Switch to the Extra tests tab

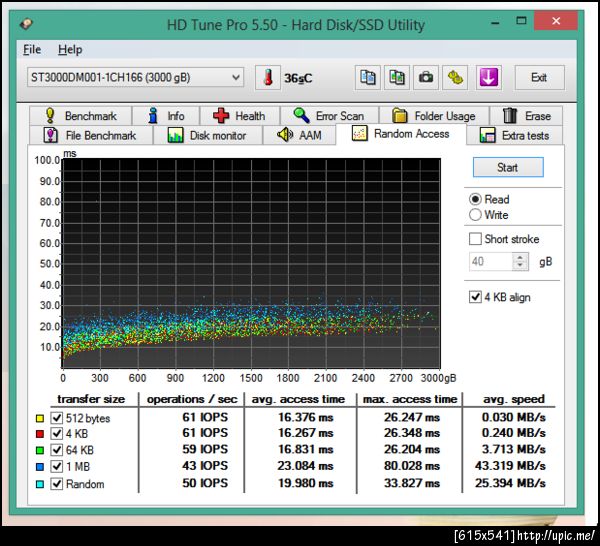pos(514,135)
